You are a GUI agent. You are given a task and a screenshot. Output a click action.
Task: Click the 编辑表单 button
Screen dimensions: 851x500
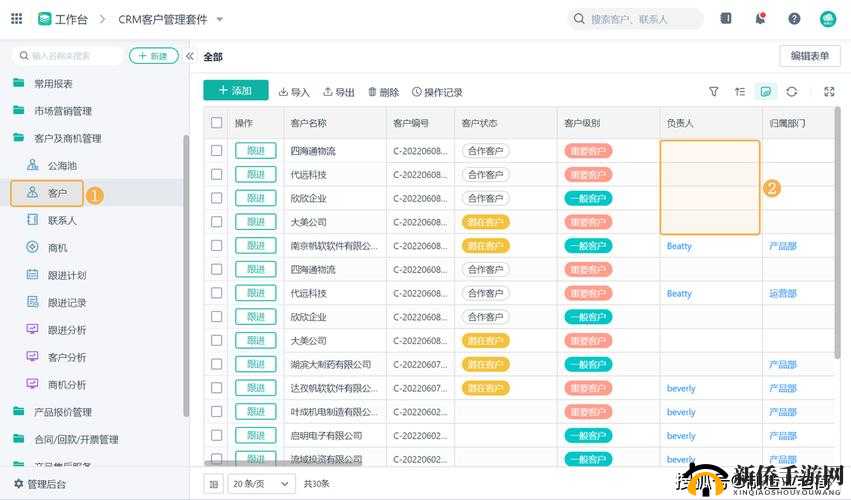pyautogui.click(x=810, y=56)
